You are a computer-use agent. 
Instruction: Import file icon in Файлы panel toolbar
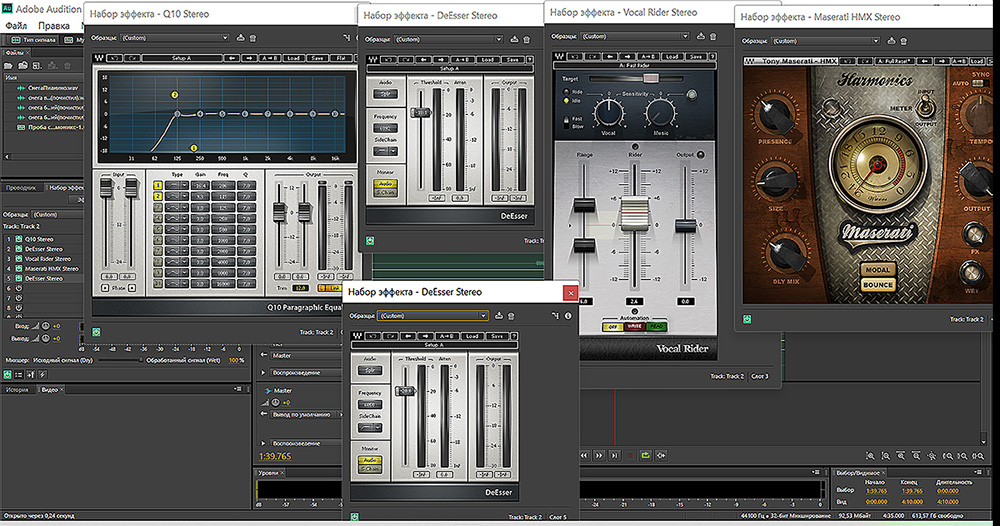pyautogui.click(x=22, y=65)
